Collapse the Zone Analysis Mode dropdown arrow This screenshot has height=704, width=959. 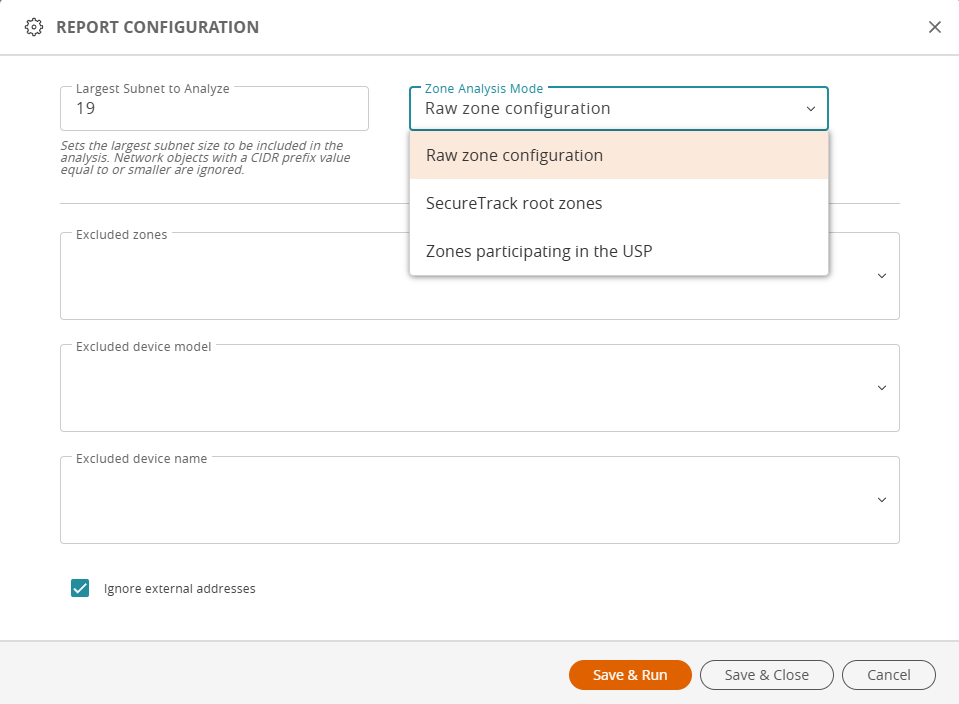(x=811, y=109)
